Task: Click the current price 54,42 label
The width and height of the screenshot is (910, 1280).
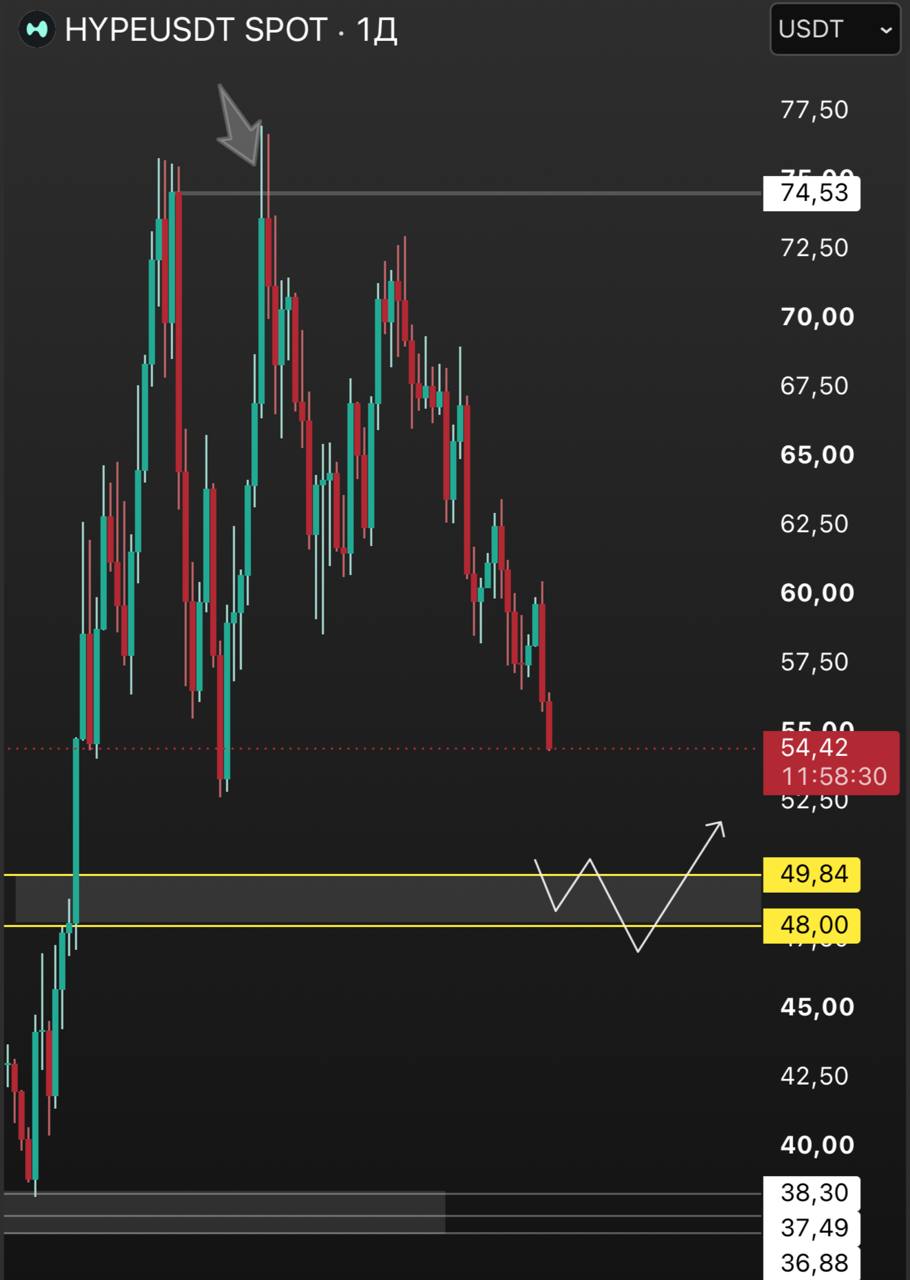Action: (815, 747)
